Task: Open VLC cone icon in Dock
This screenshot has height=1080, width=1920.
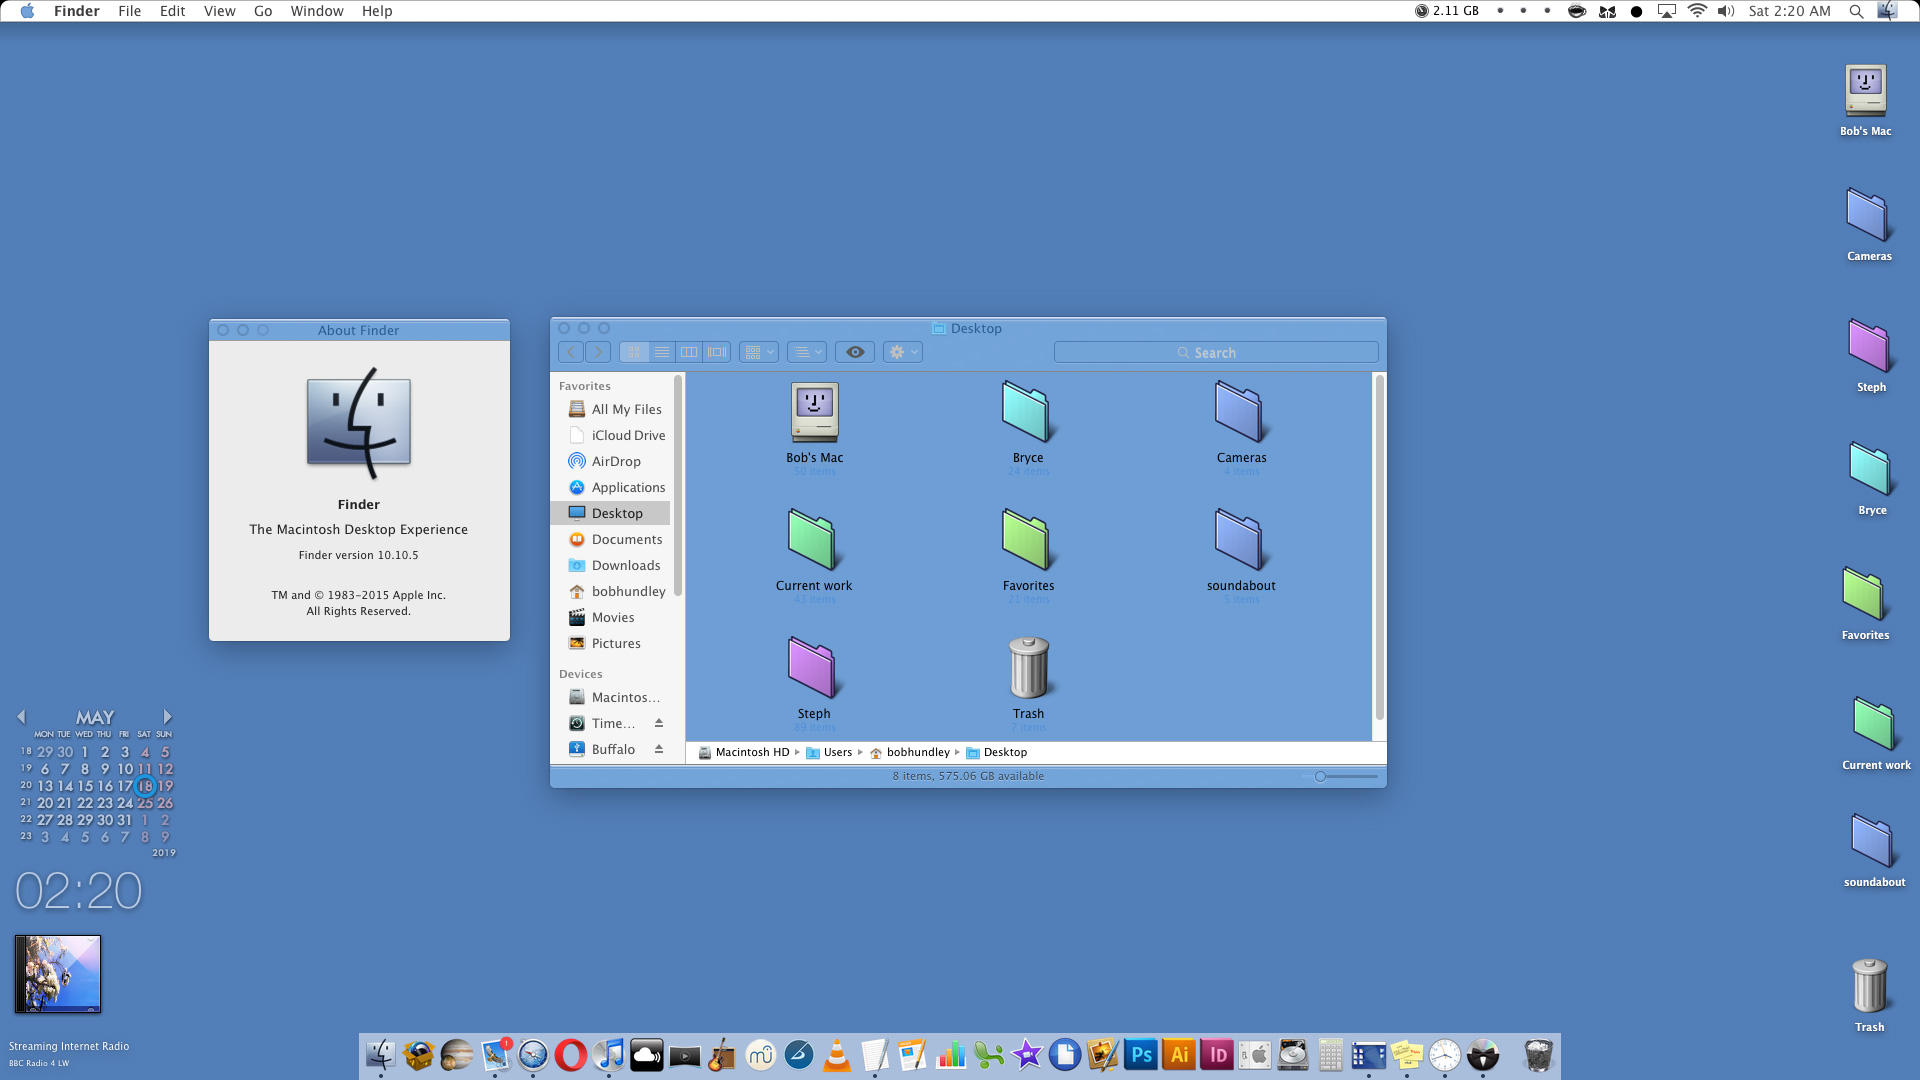Action: [x=837, y=1055]
